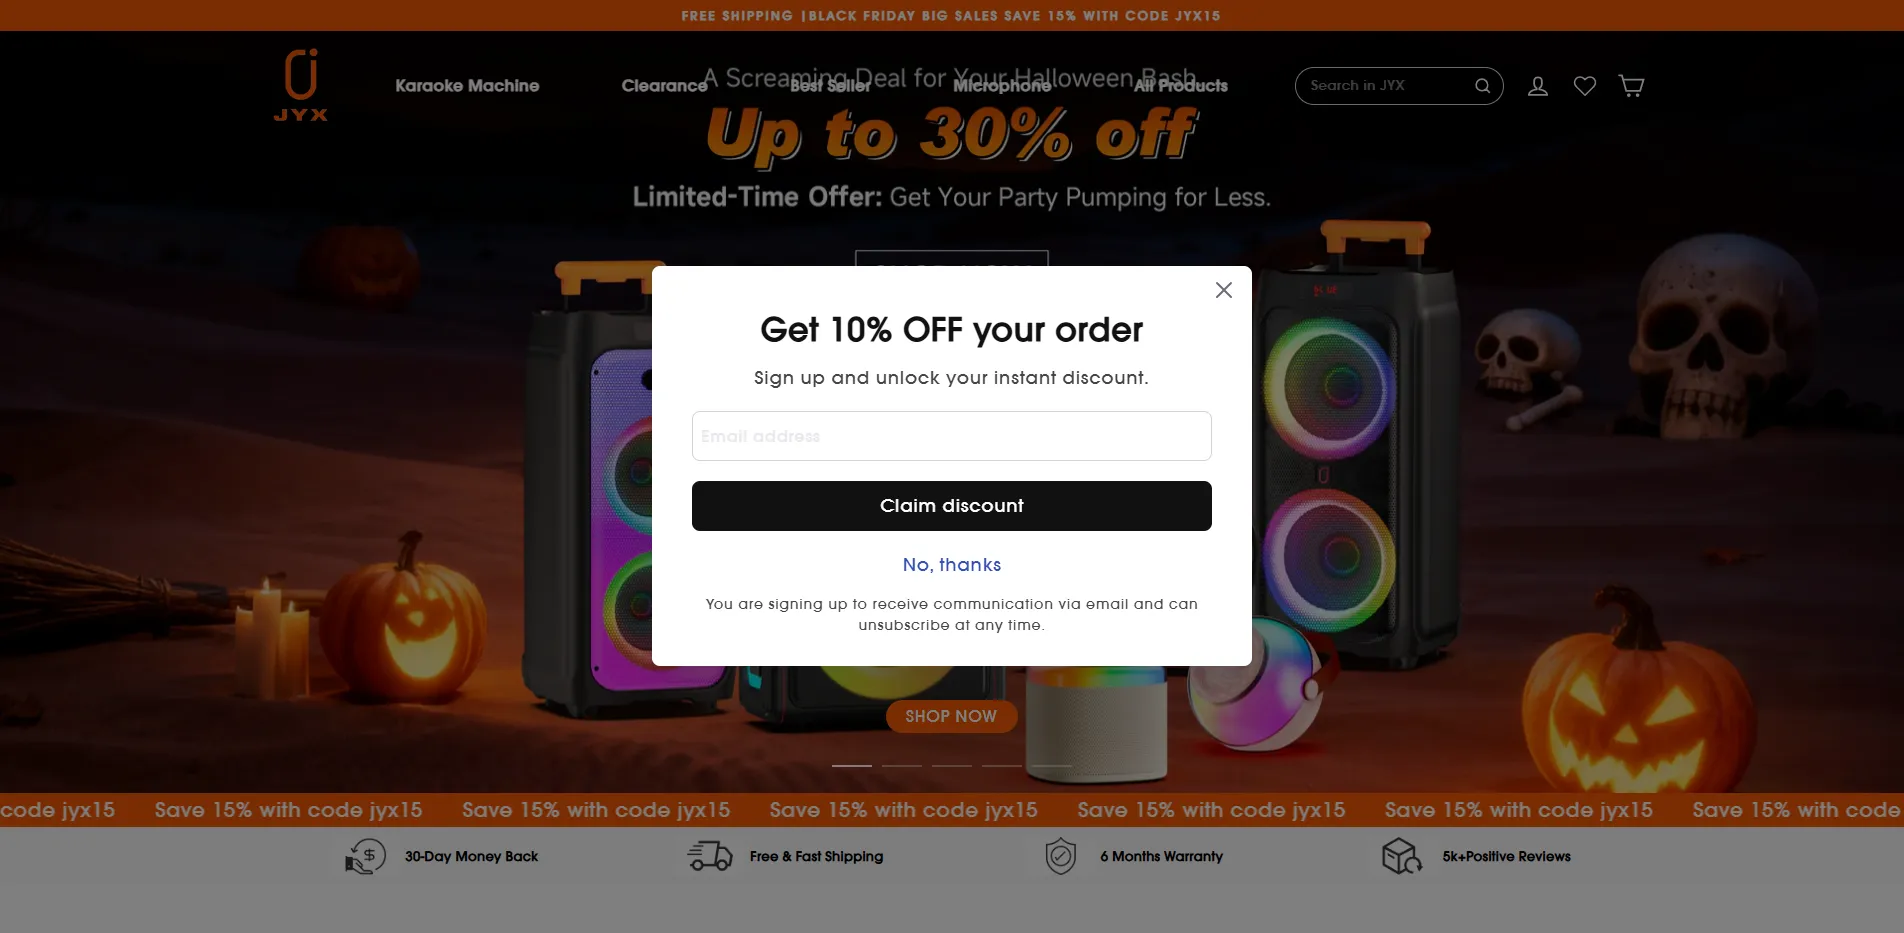Image resolution: width=1904 pixels, height=933 pixels.
Task: Click the orange SHOP NOW button
Action: (951, 716)
